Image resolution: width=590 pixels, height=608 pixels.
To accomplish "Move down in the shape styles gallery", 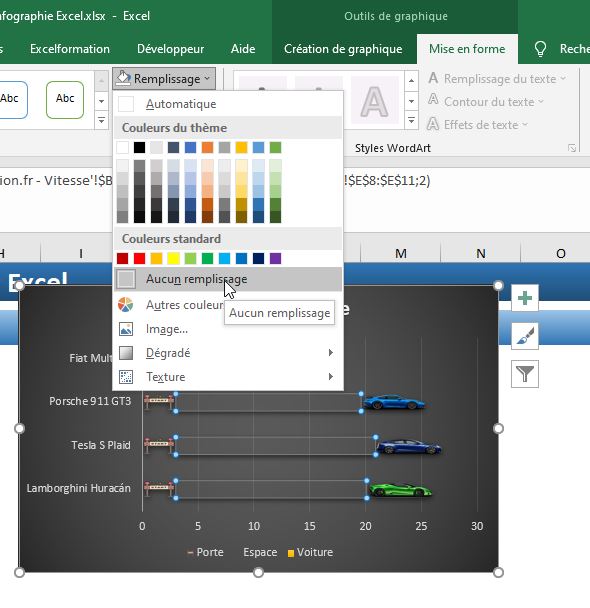I will (101, 102).
